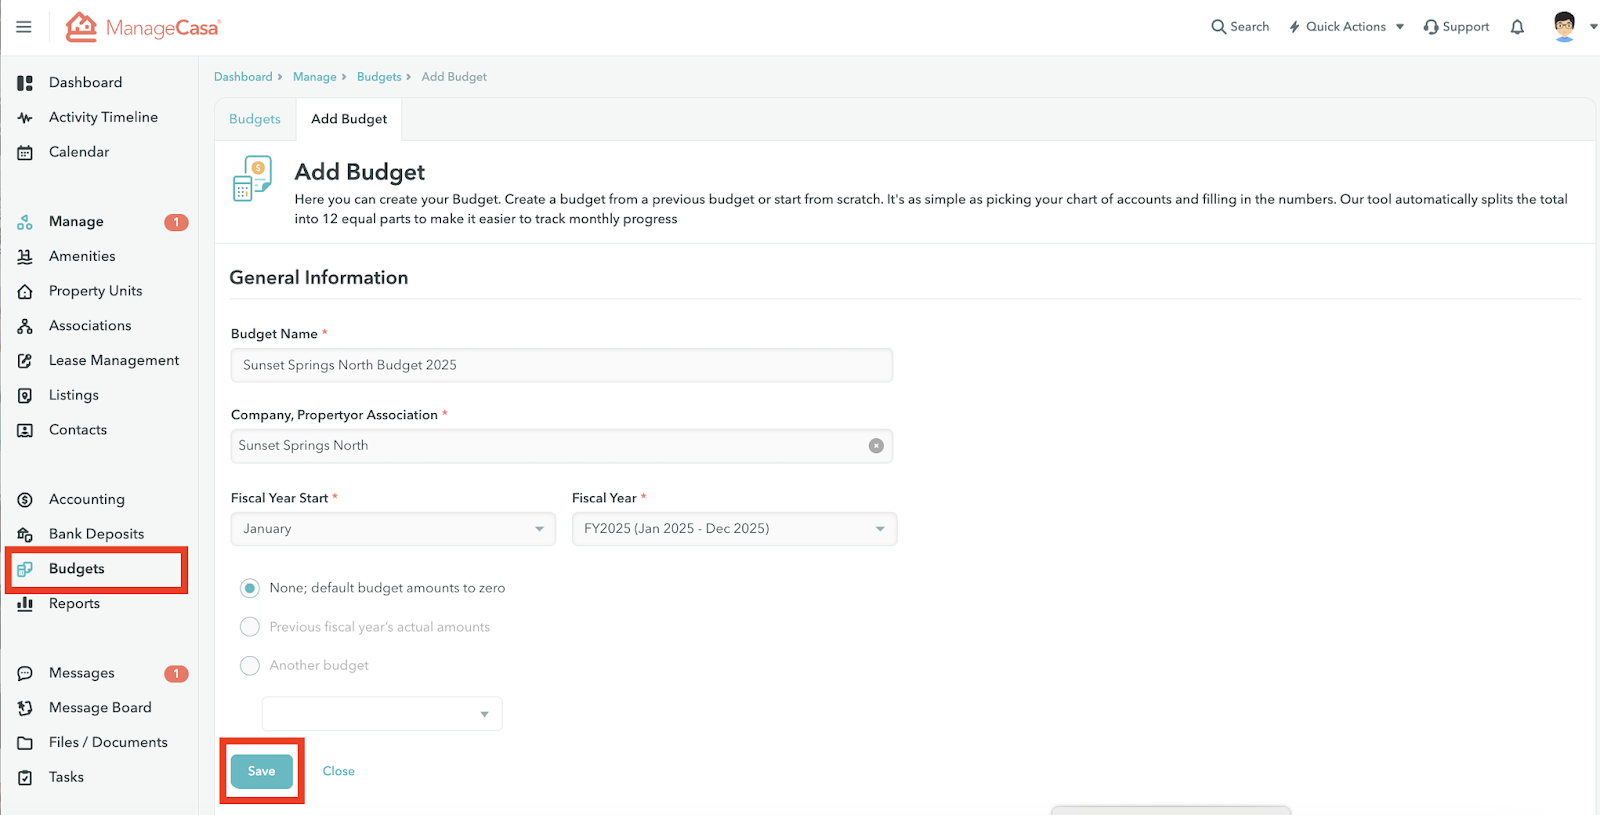Click the Close link
1600x815 pixels.
coord(338,771)
